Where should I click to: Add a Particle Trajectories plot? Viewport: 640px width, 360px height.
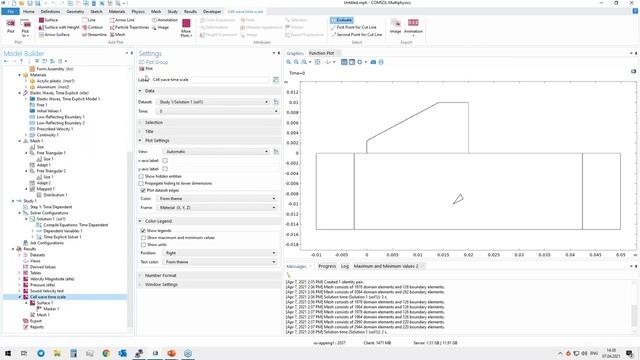point(129,27)
